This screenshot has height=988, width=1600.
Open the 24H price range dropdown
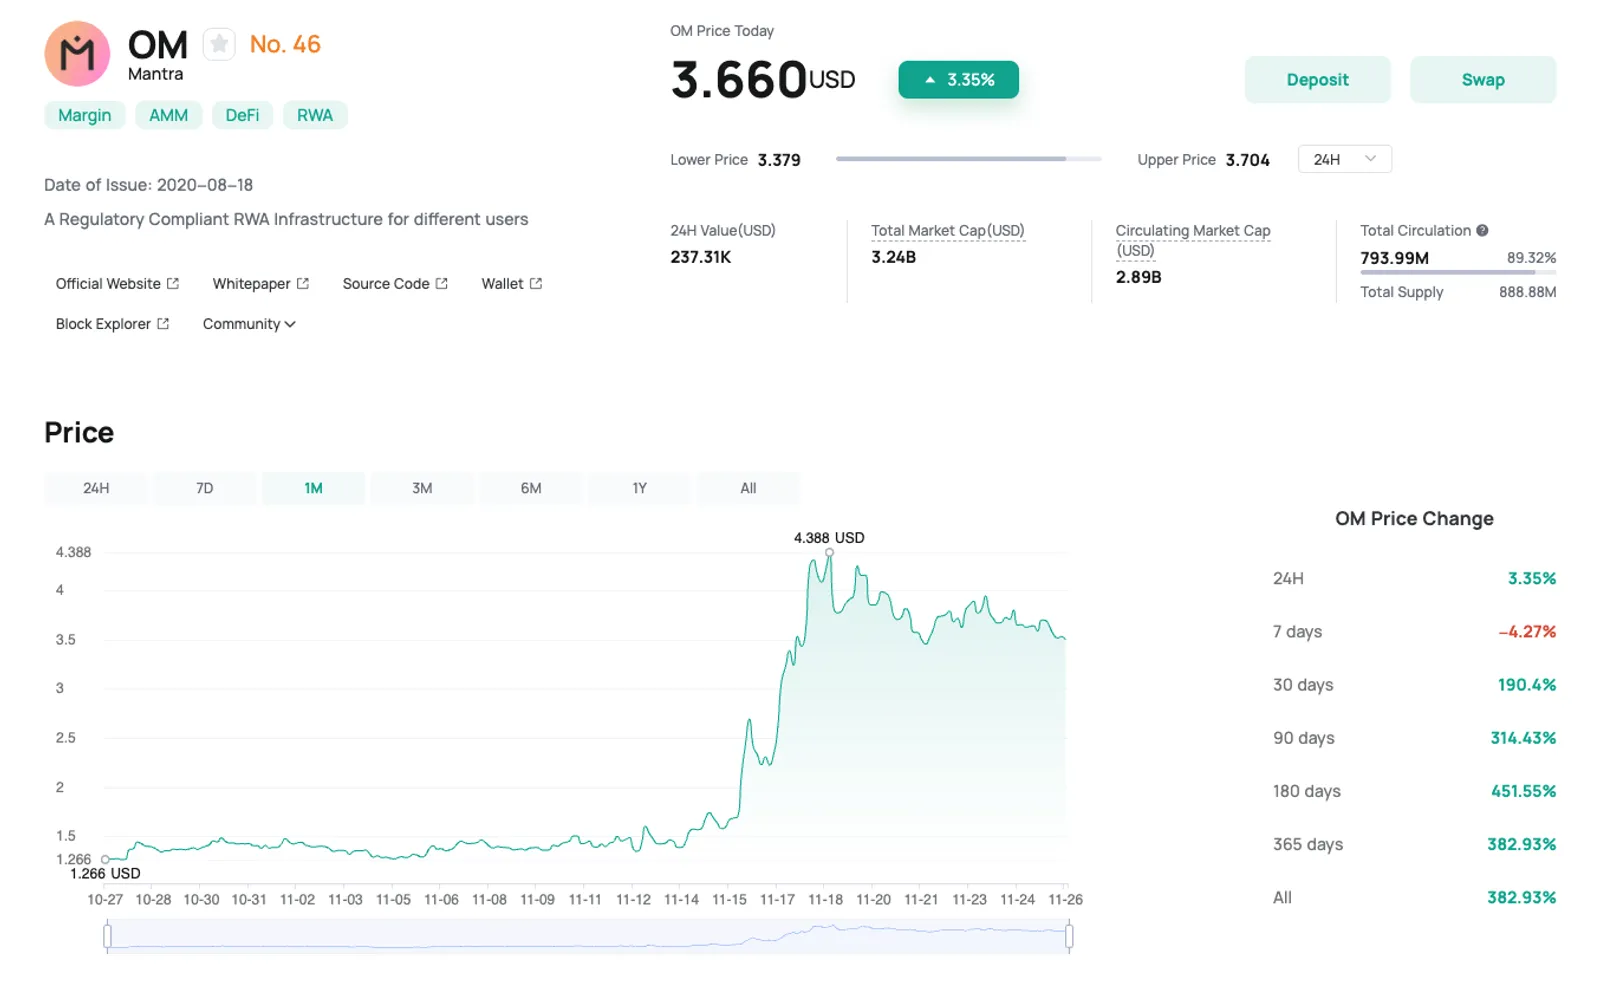pyautogui.click(x=1344, y=159)
